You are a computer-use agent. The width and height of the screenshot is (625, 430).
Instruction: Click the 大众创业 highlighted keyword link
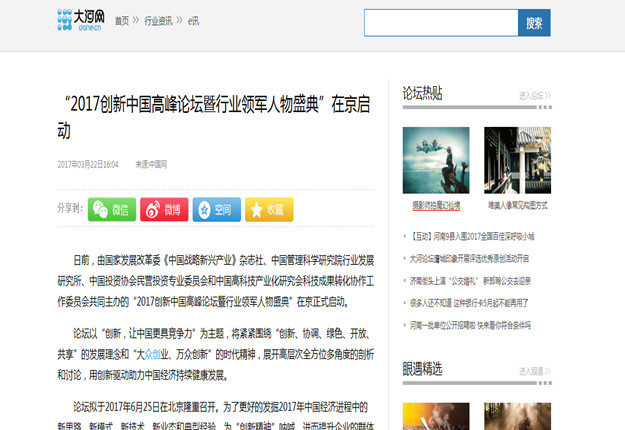[152, 354]
